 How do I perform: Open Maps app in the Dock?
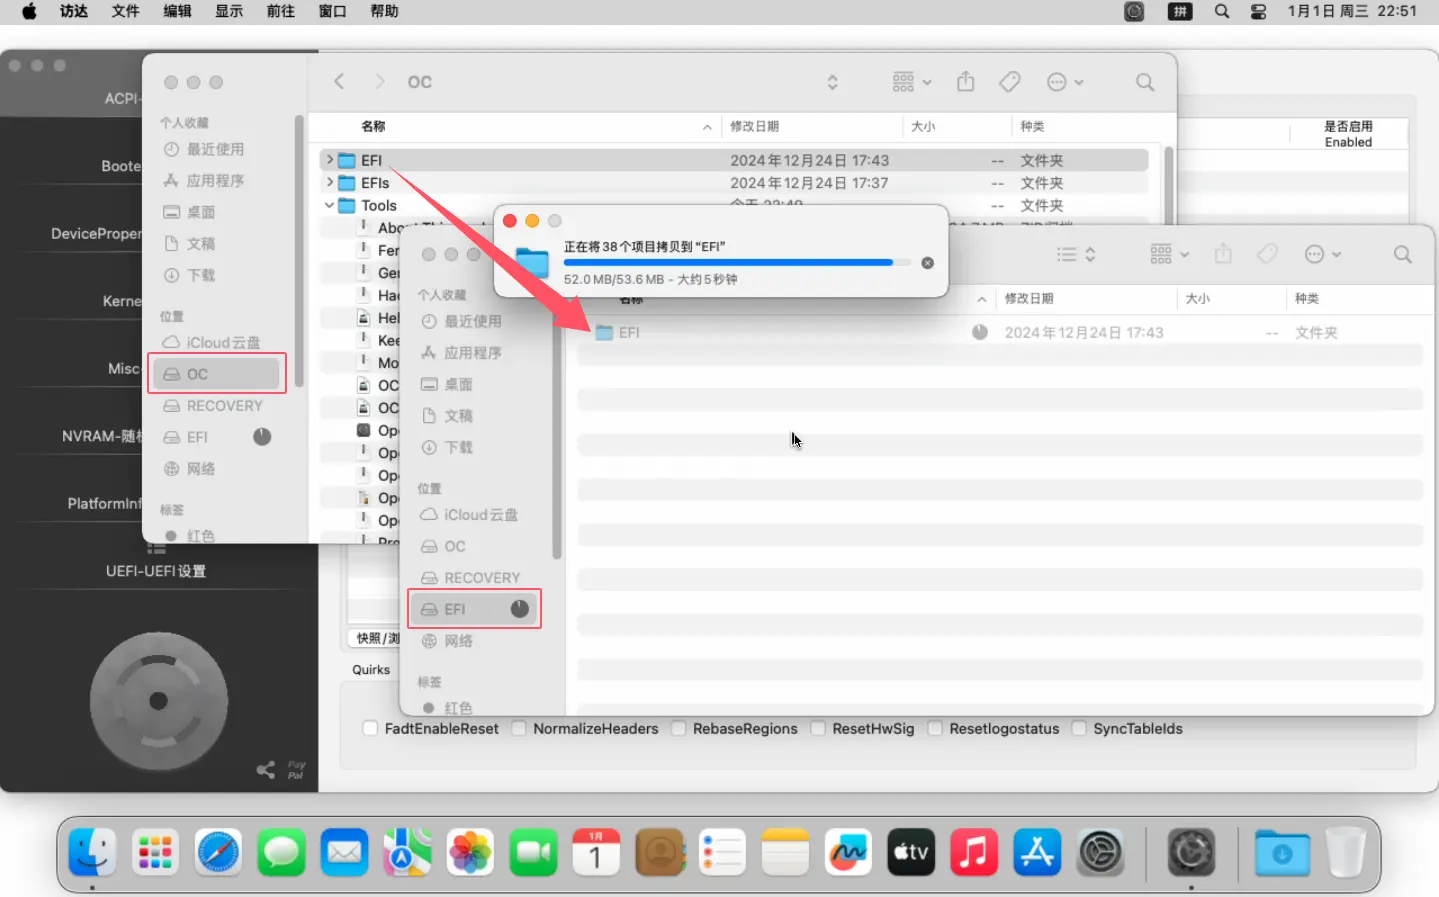coord(407,853)
